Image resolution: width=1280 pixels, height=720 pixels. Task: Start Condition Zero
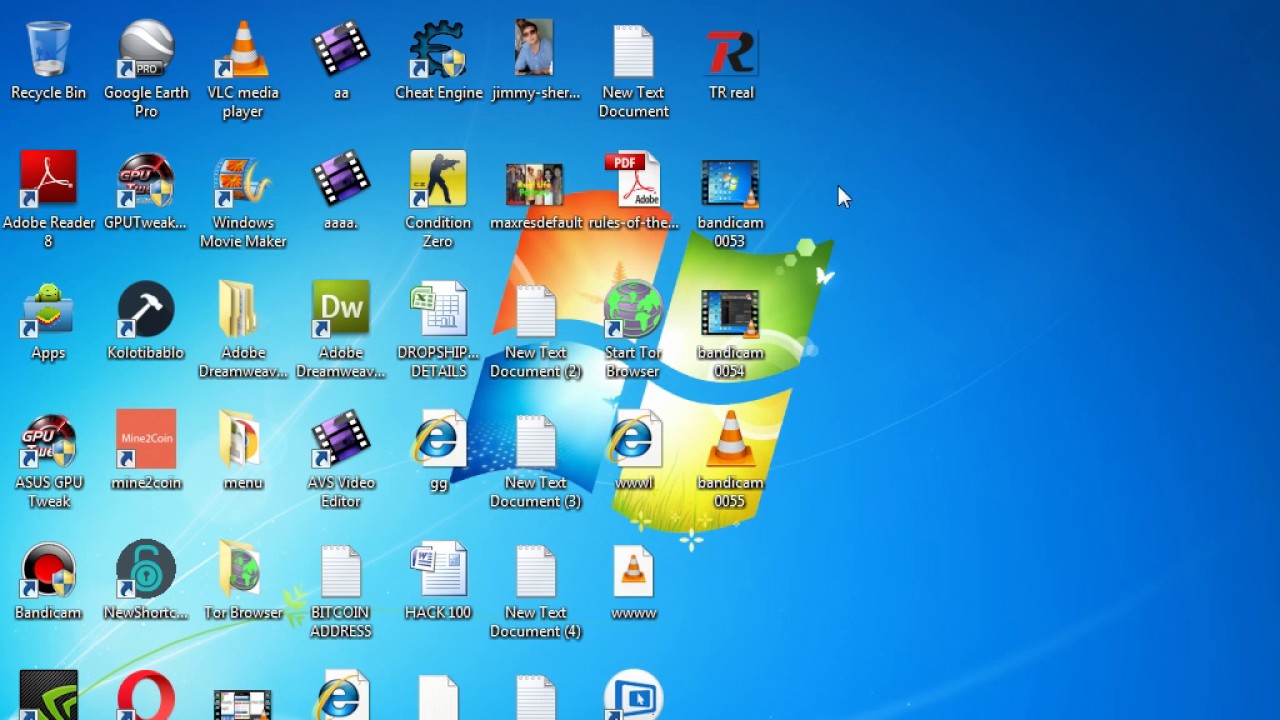(x=437, y=180)
